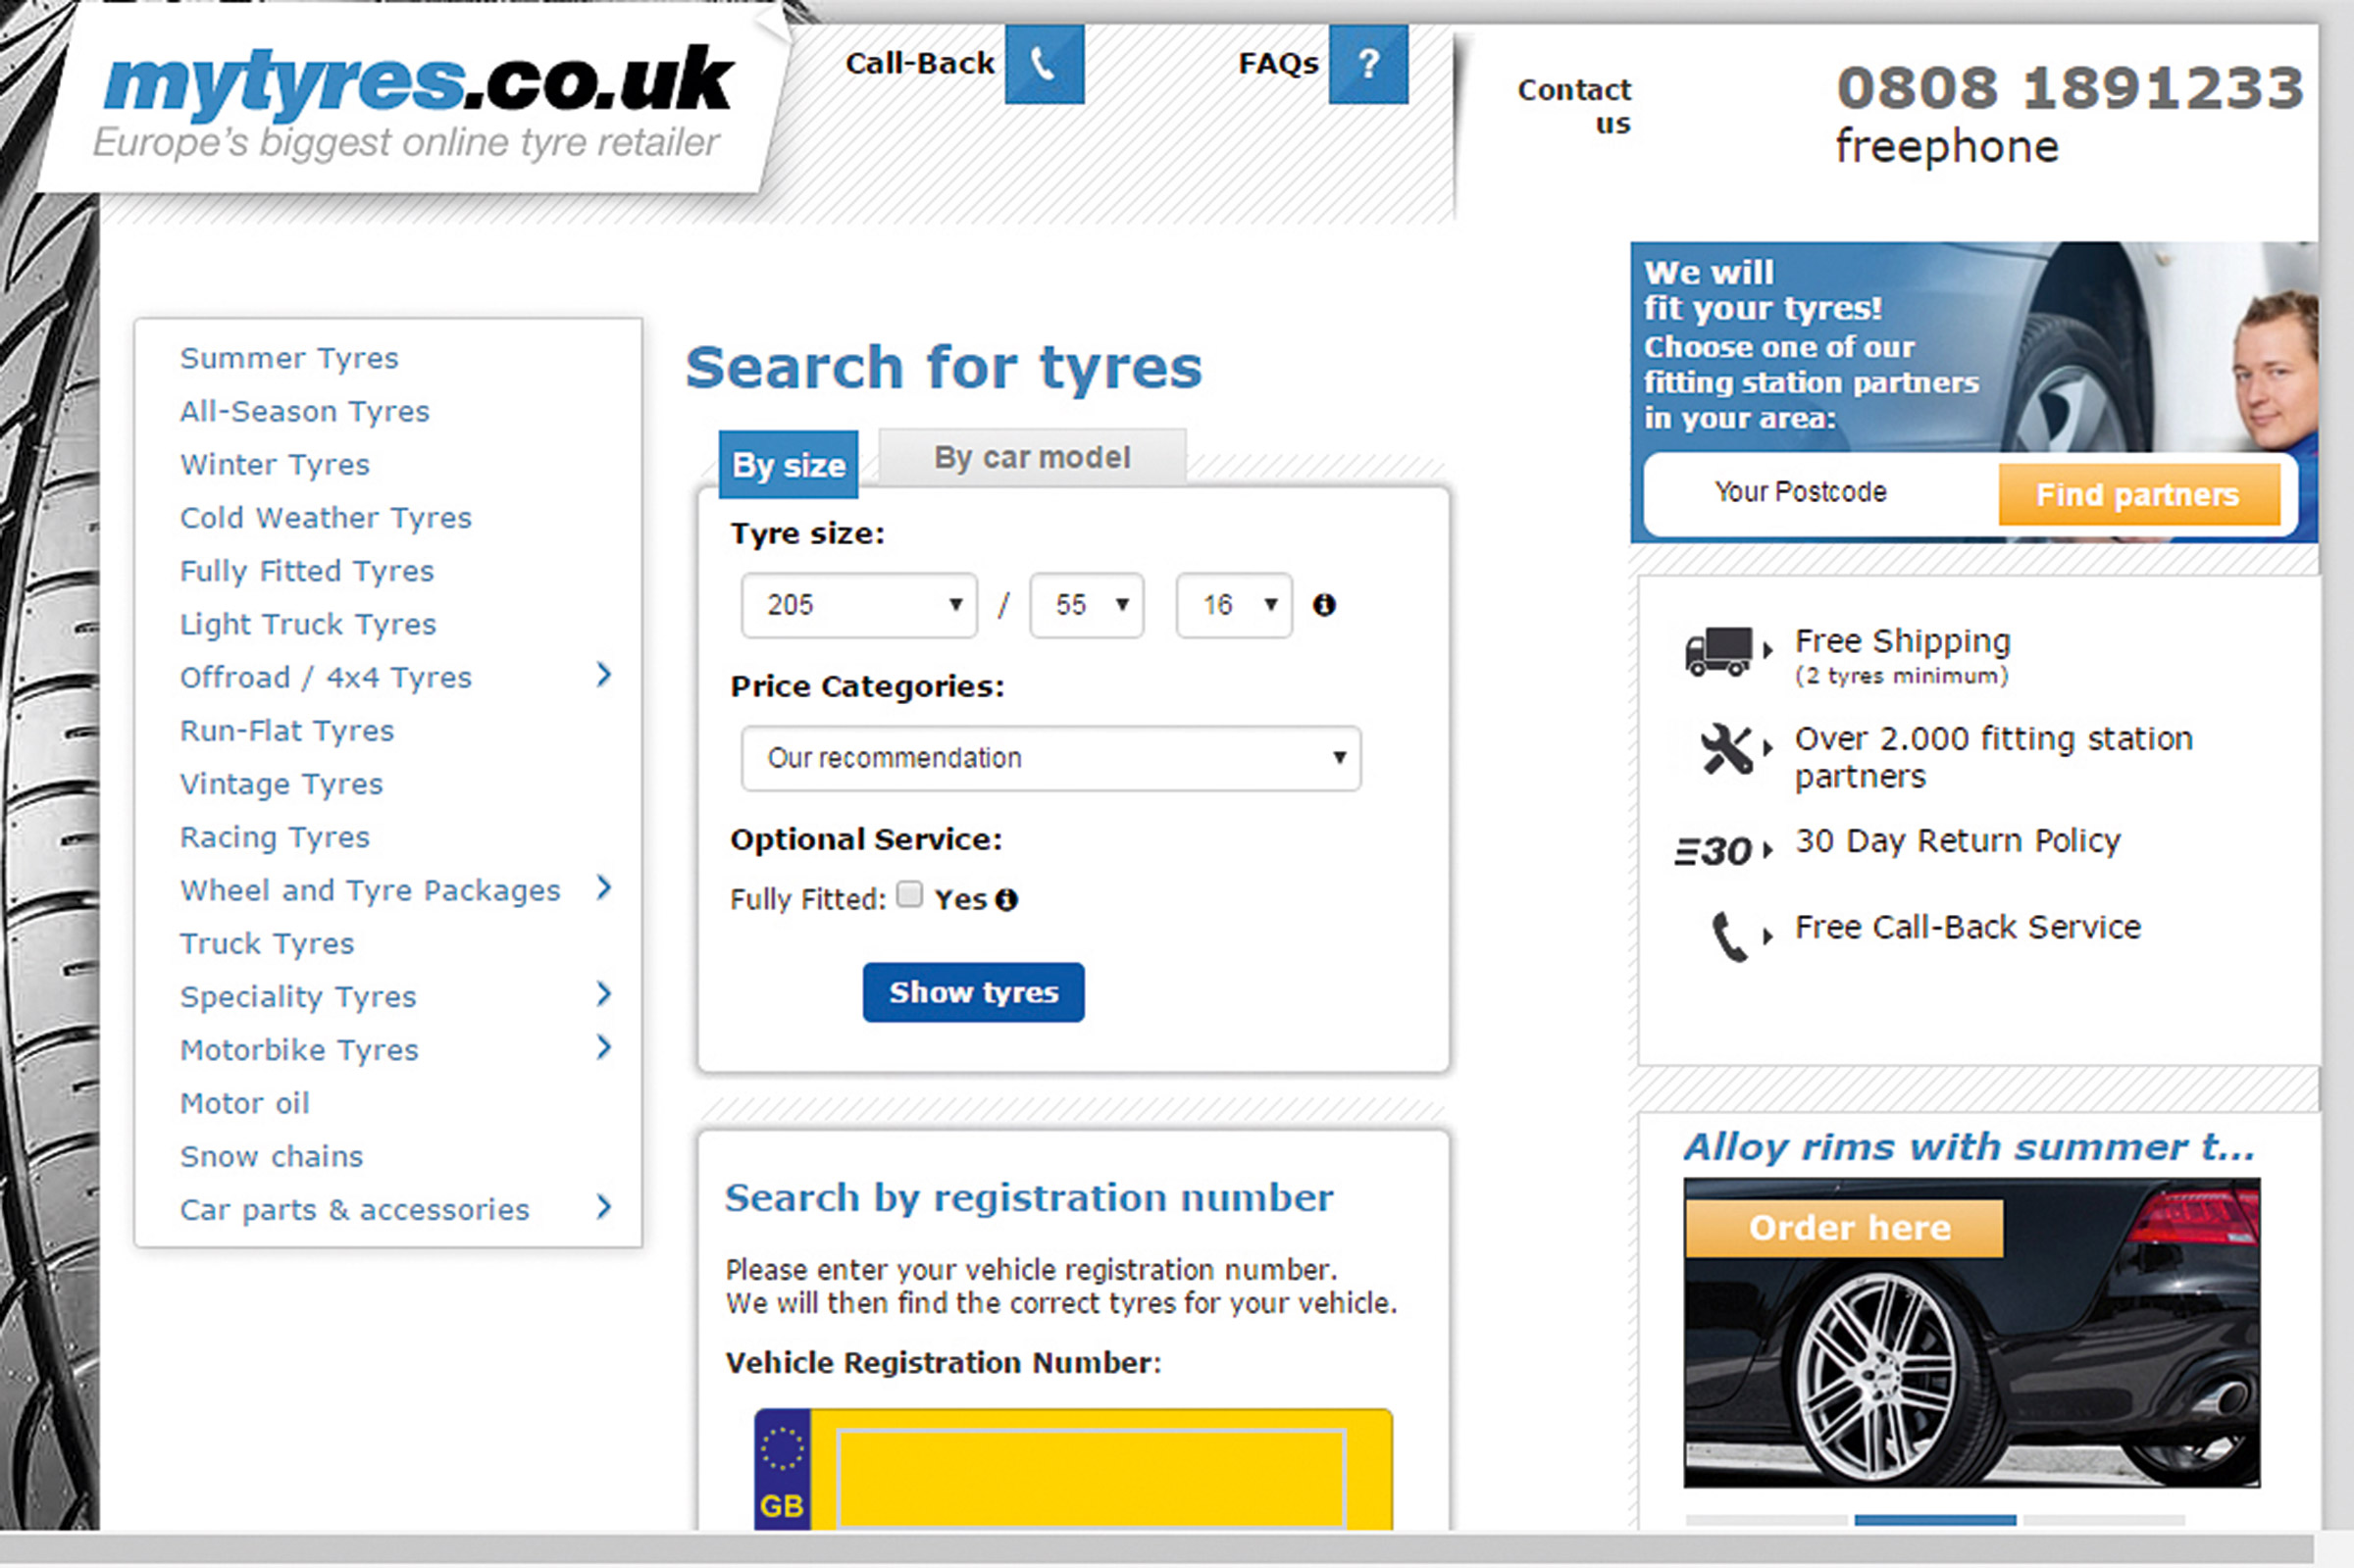Open FAQs via the question mark icon

tap(1368, 65)
